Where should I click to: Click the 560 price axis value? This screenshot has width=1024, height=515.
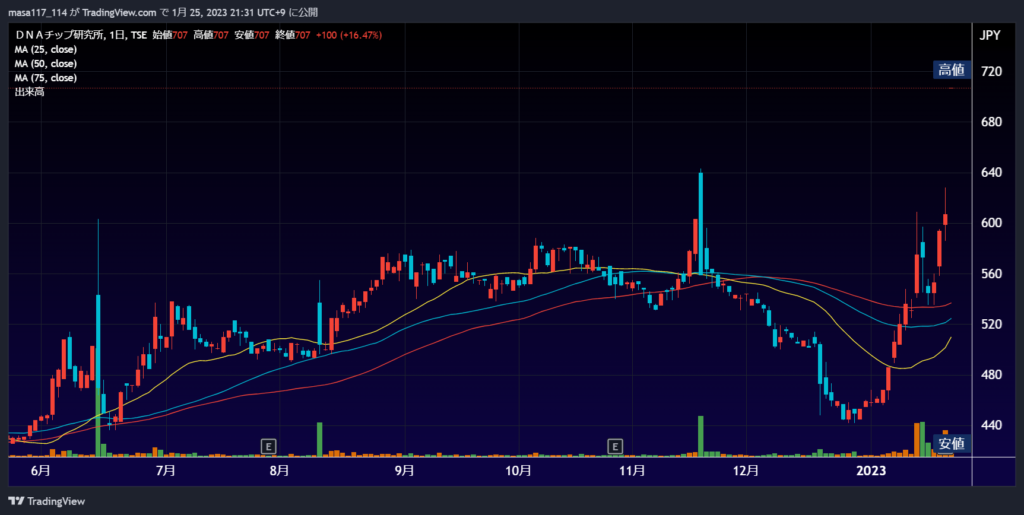(991, 273)
